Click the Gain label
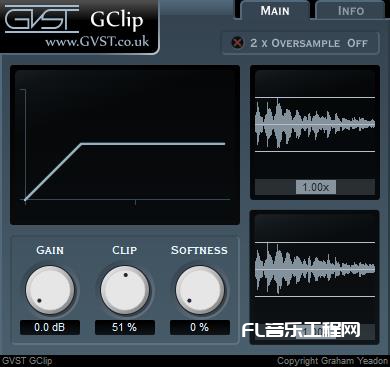 (50, 250)
